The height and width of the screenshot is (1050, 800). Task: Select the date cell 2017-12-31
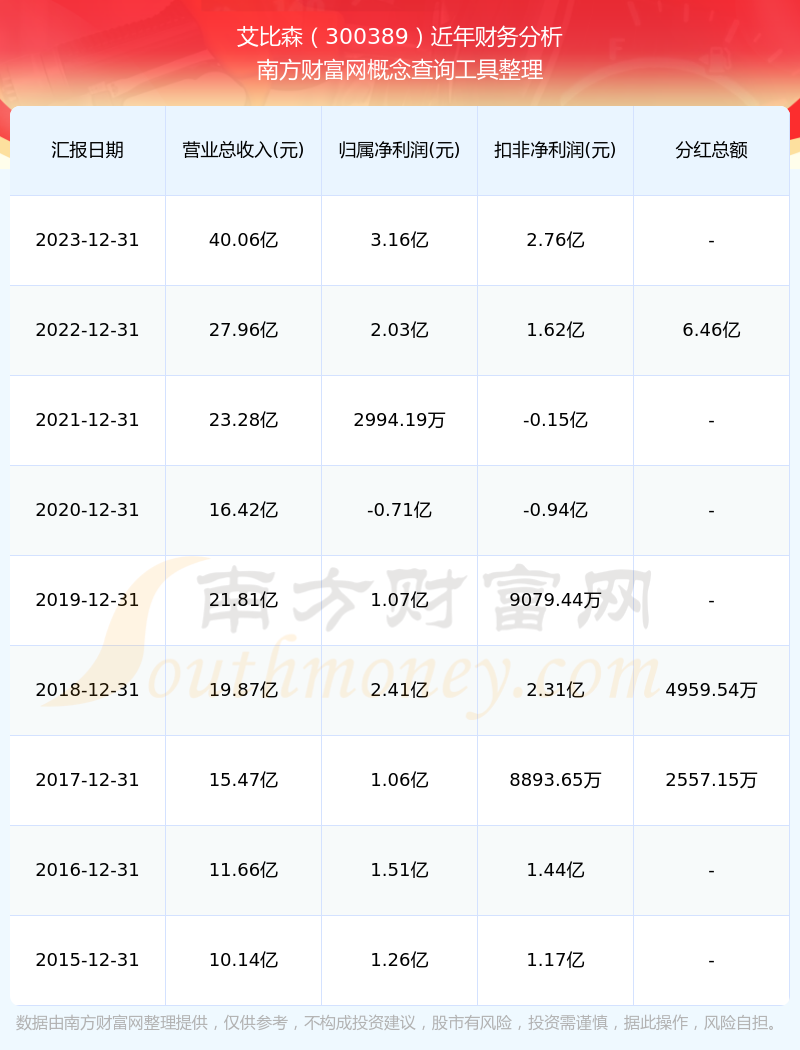pos(88,780)
